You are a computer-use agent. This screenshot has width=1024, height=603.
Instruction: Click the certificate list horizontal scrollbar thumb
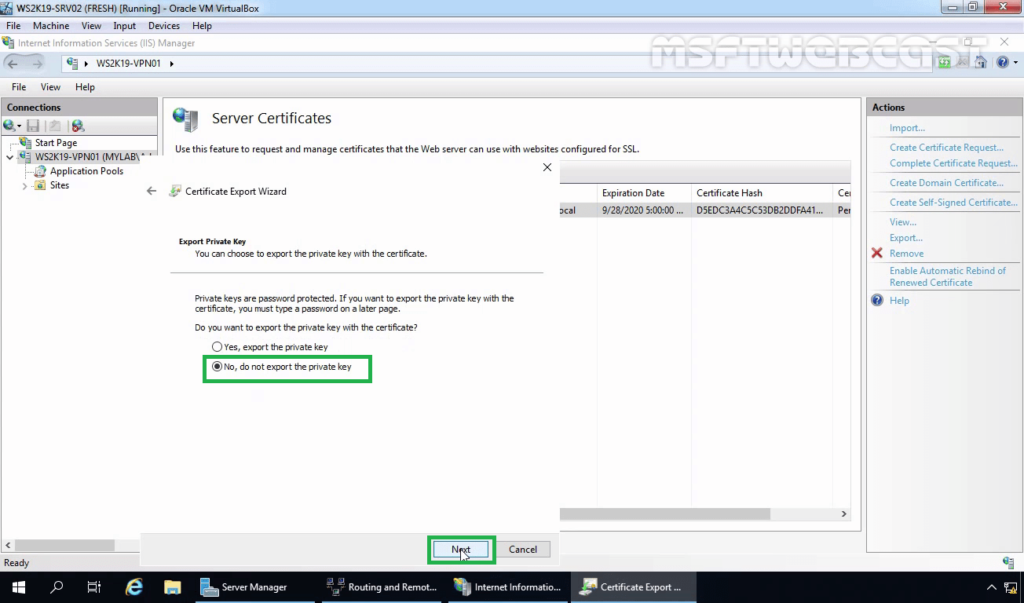[665, 514]
